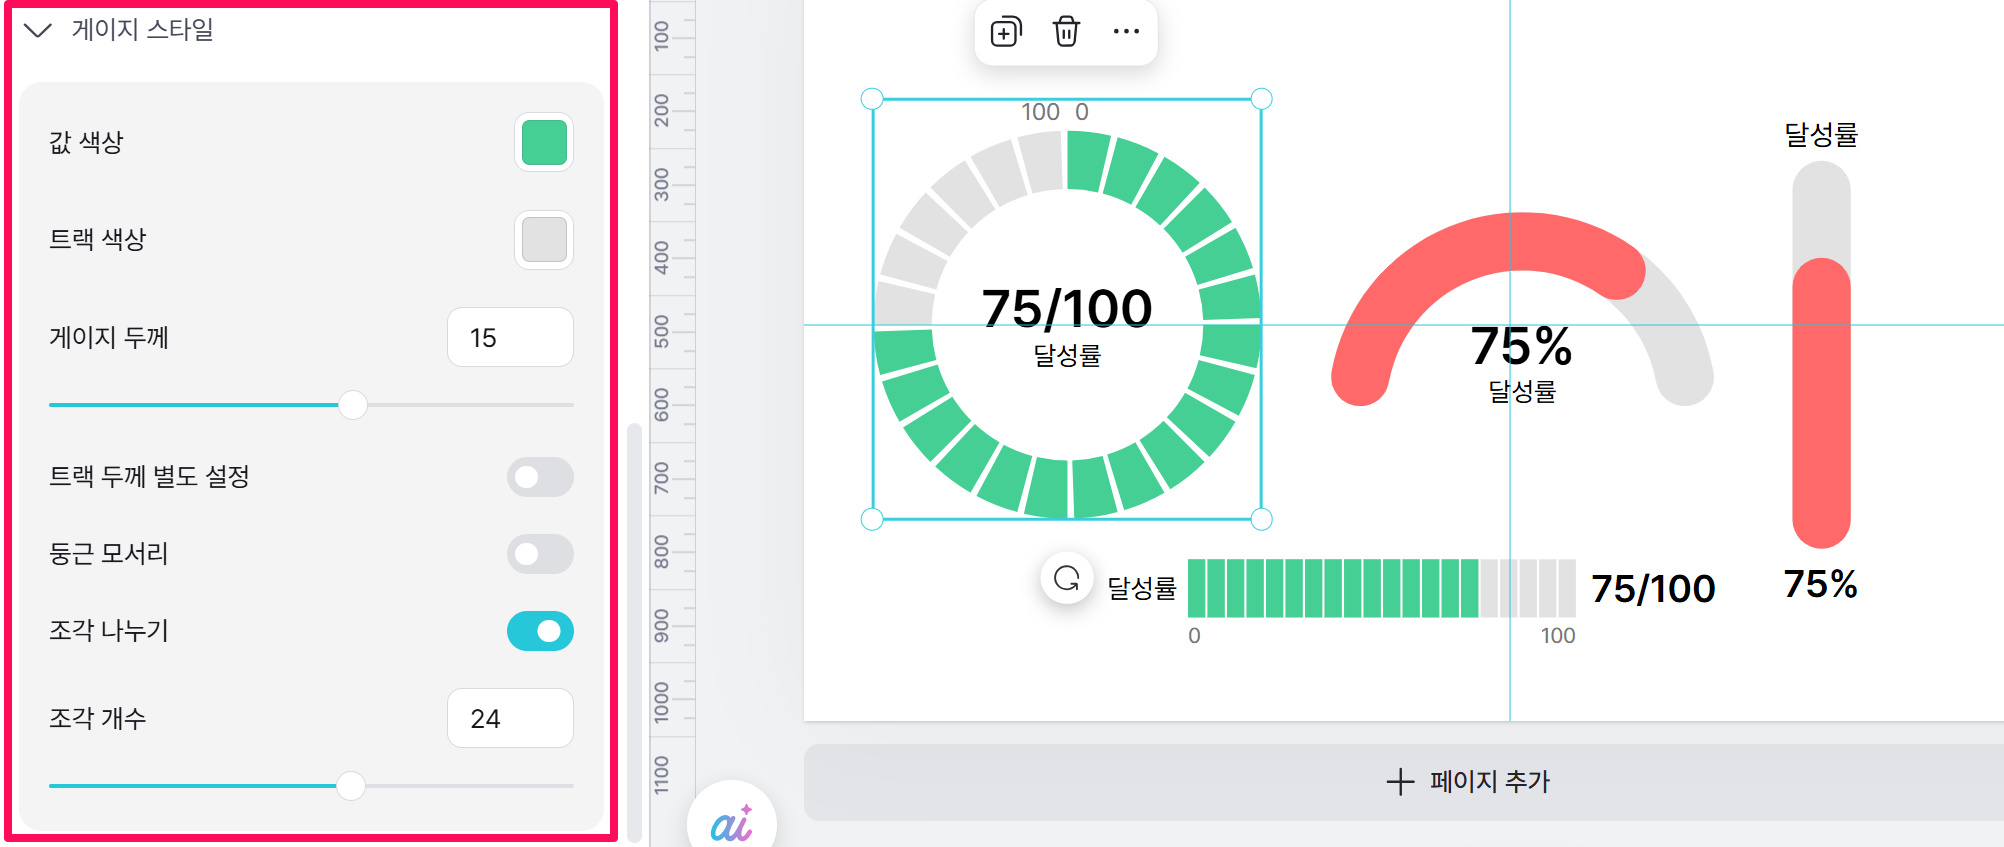Select the red vertical bar gauge
The width and height of the screenshot is (2004, 847).
[x=1821, y=400]
